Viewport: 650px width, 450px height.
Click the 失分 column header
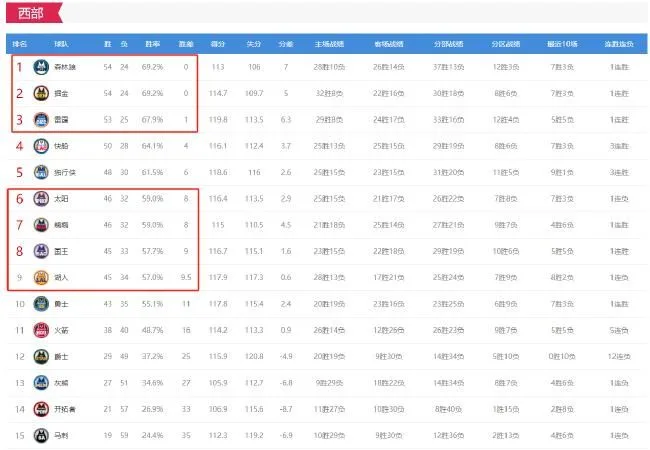[254, 44]
